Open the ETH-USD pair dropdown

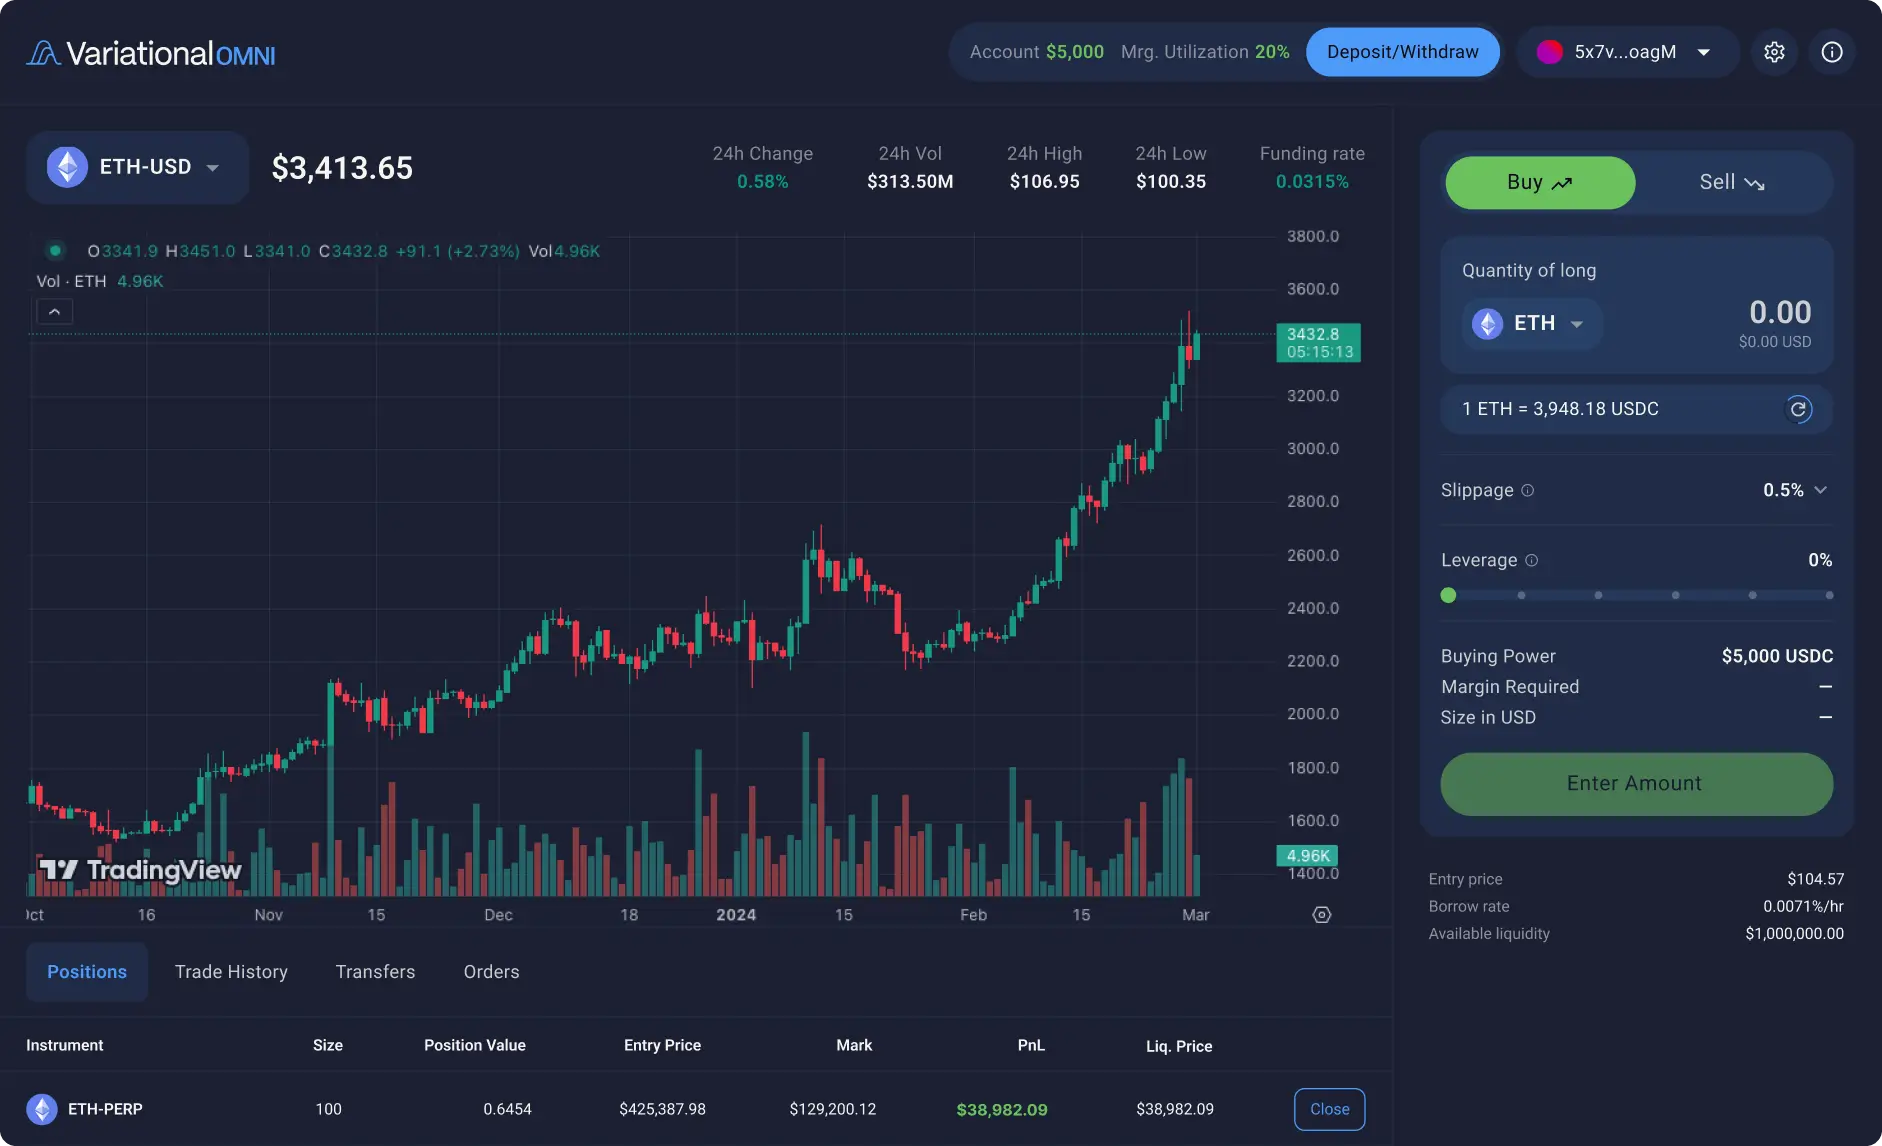coord(137,167)
